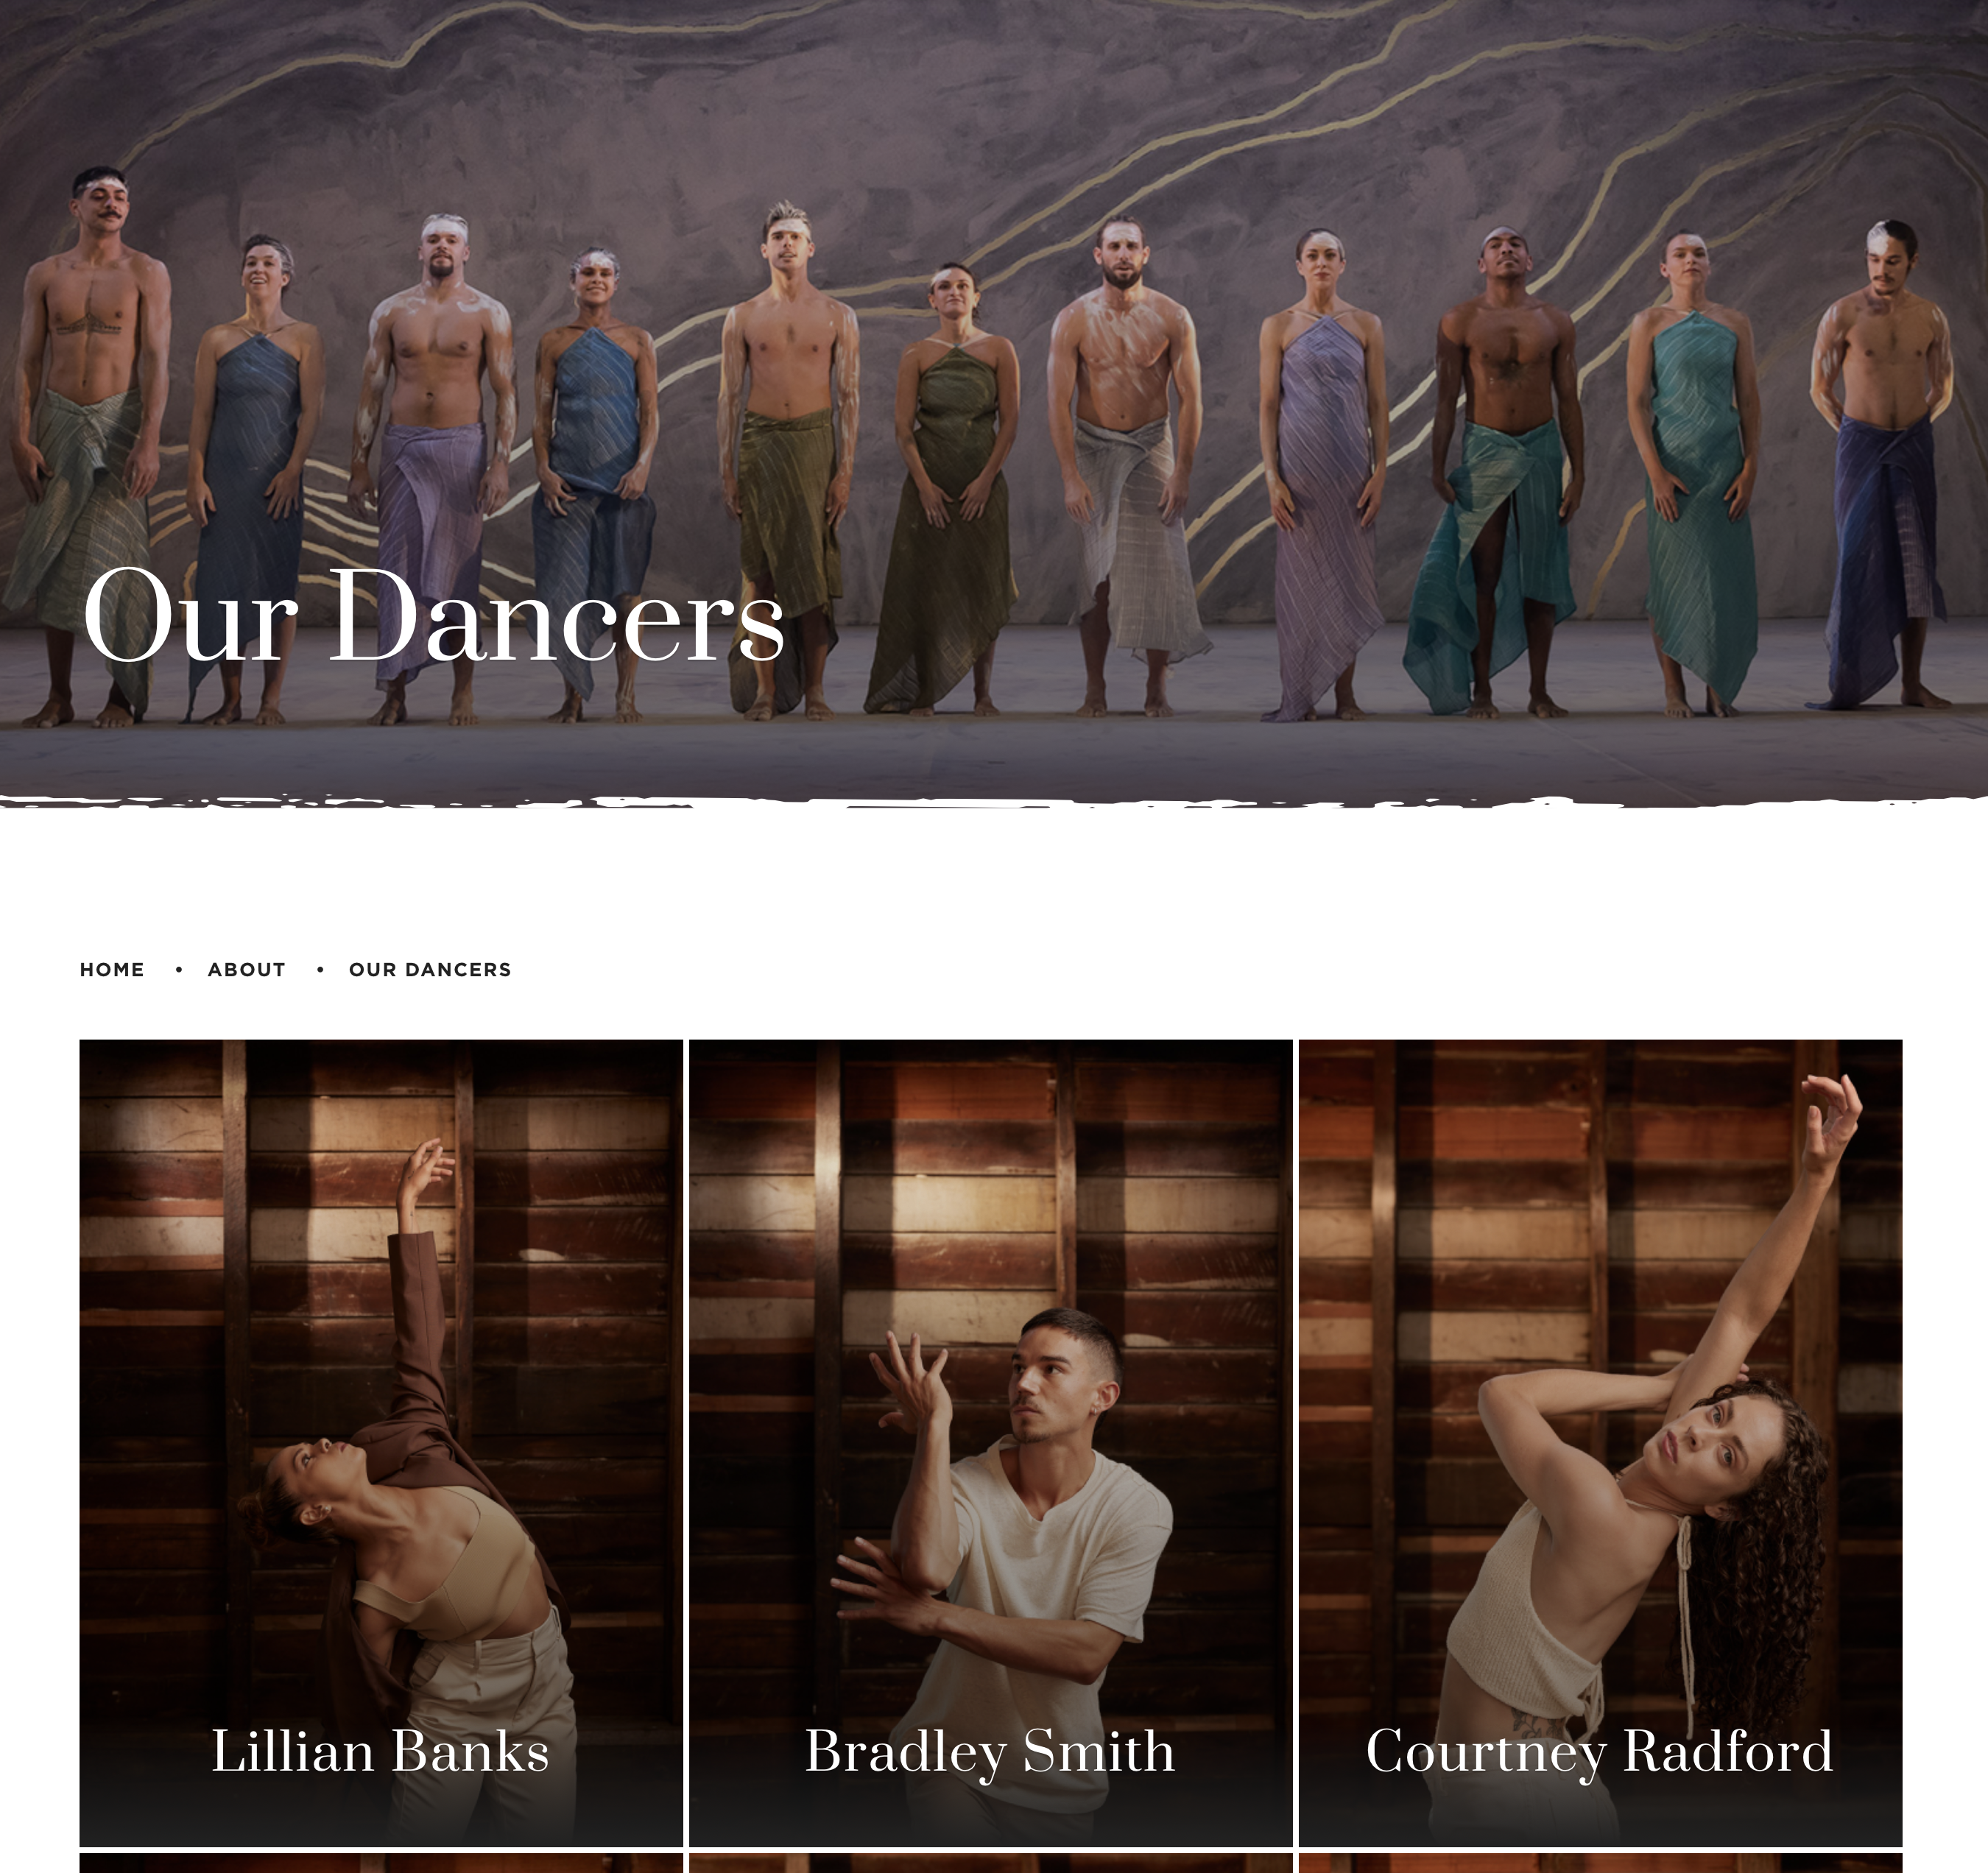Viewport: 1988px width, 1873px height.
Task: Click the Bradley Smith name caption
Action: (990, 1751)
